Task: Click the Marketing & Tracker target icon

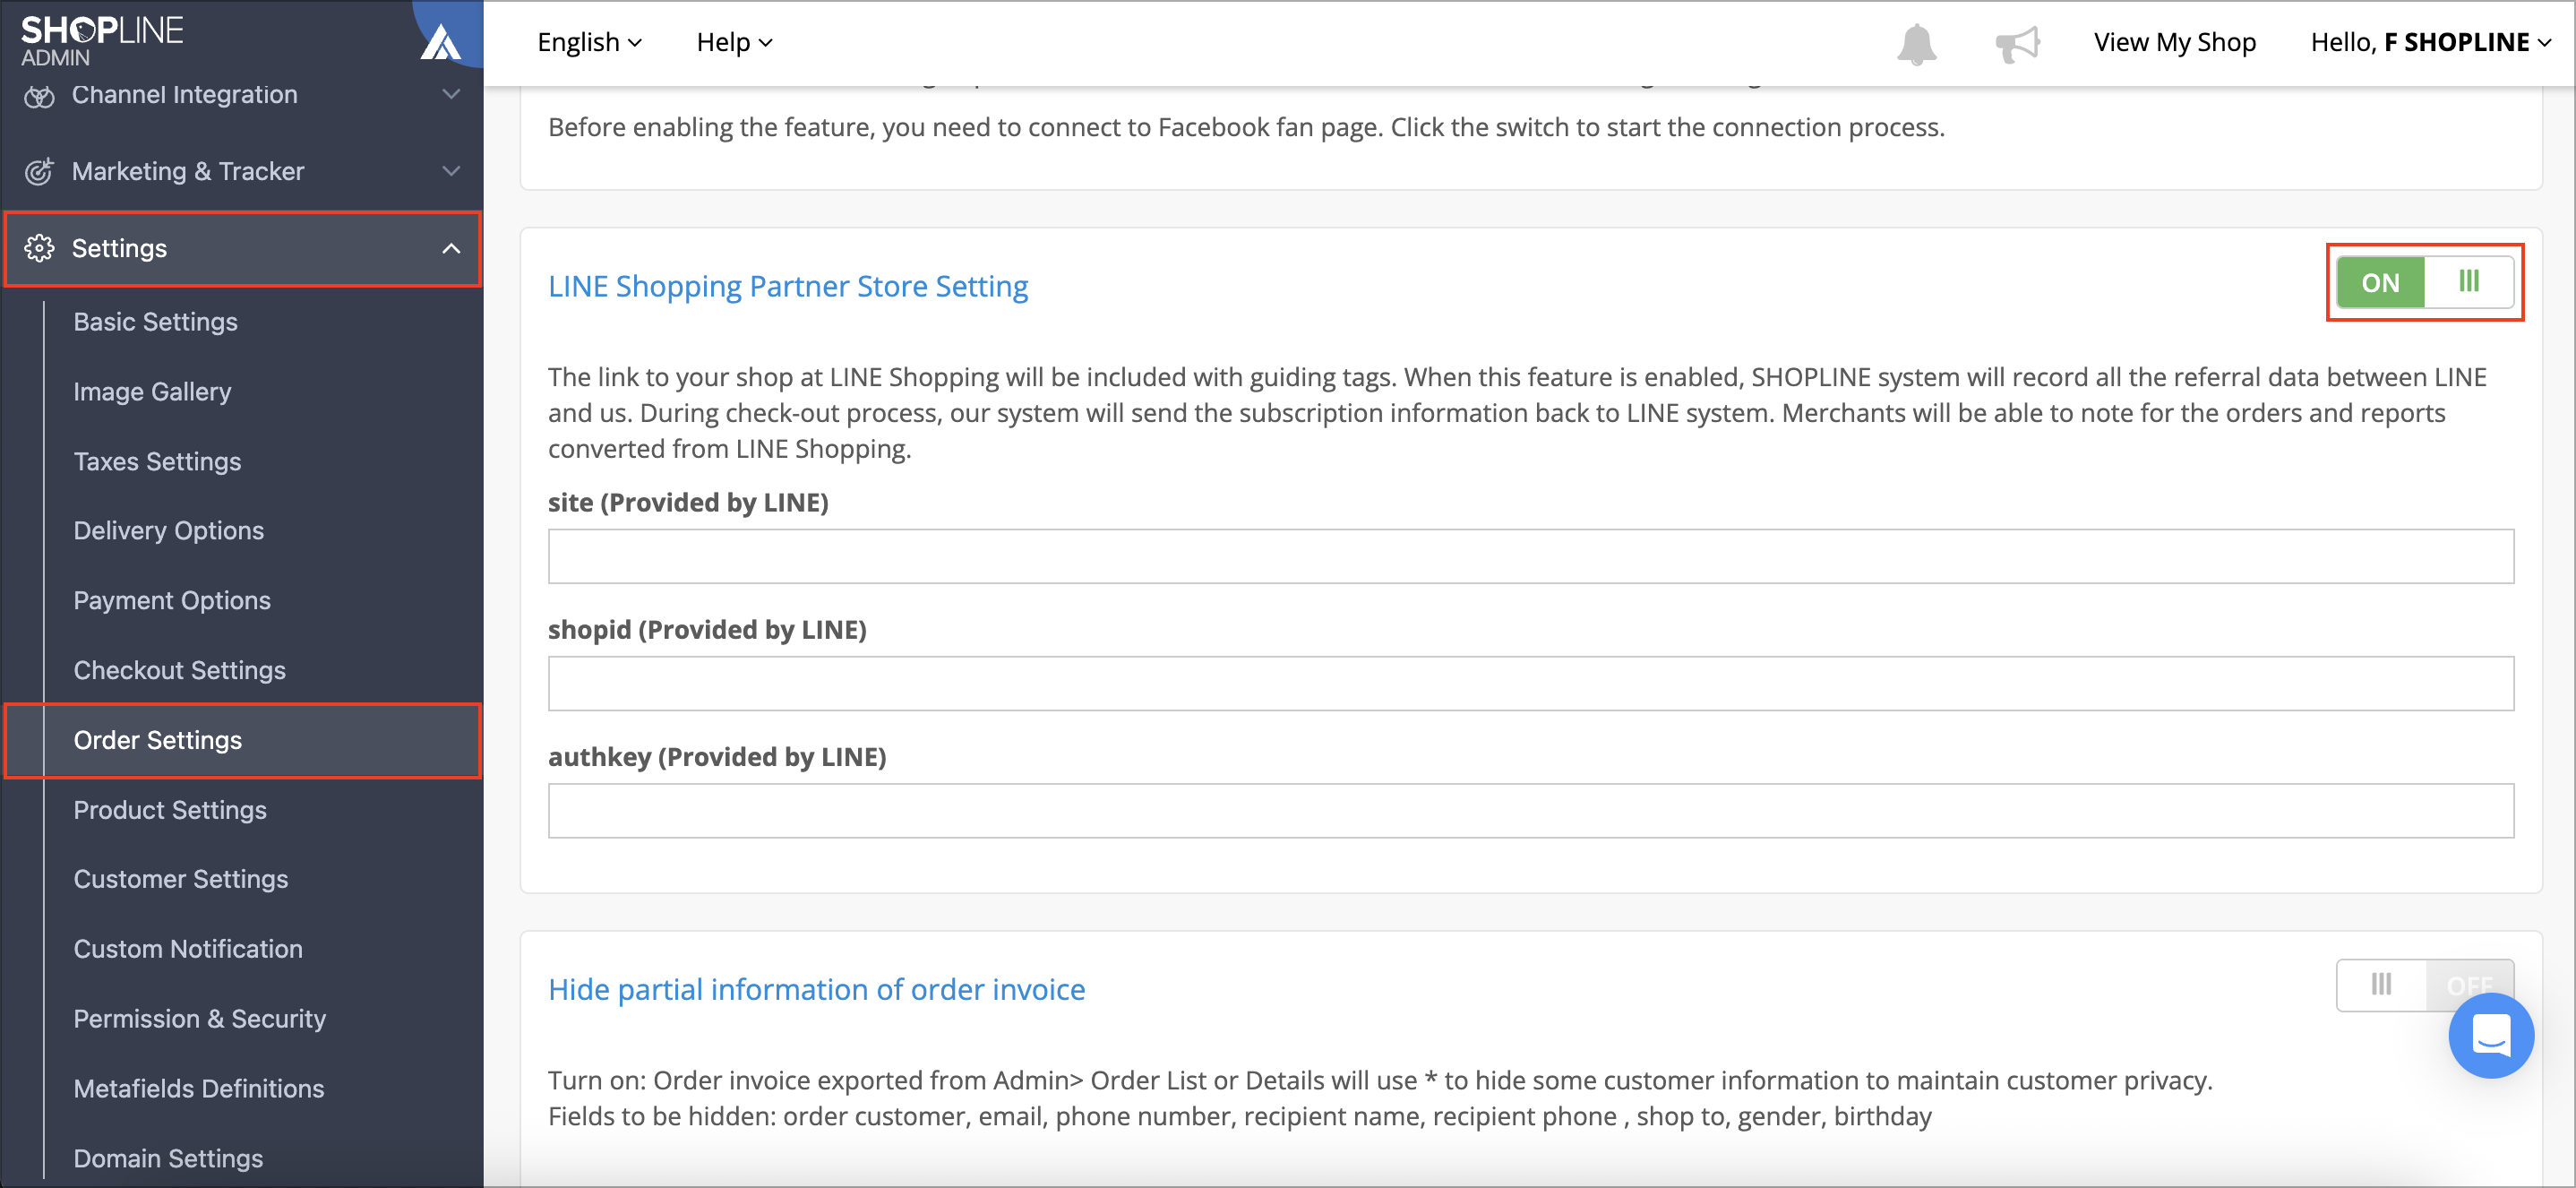Action: [x=39, y=171]
